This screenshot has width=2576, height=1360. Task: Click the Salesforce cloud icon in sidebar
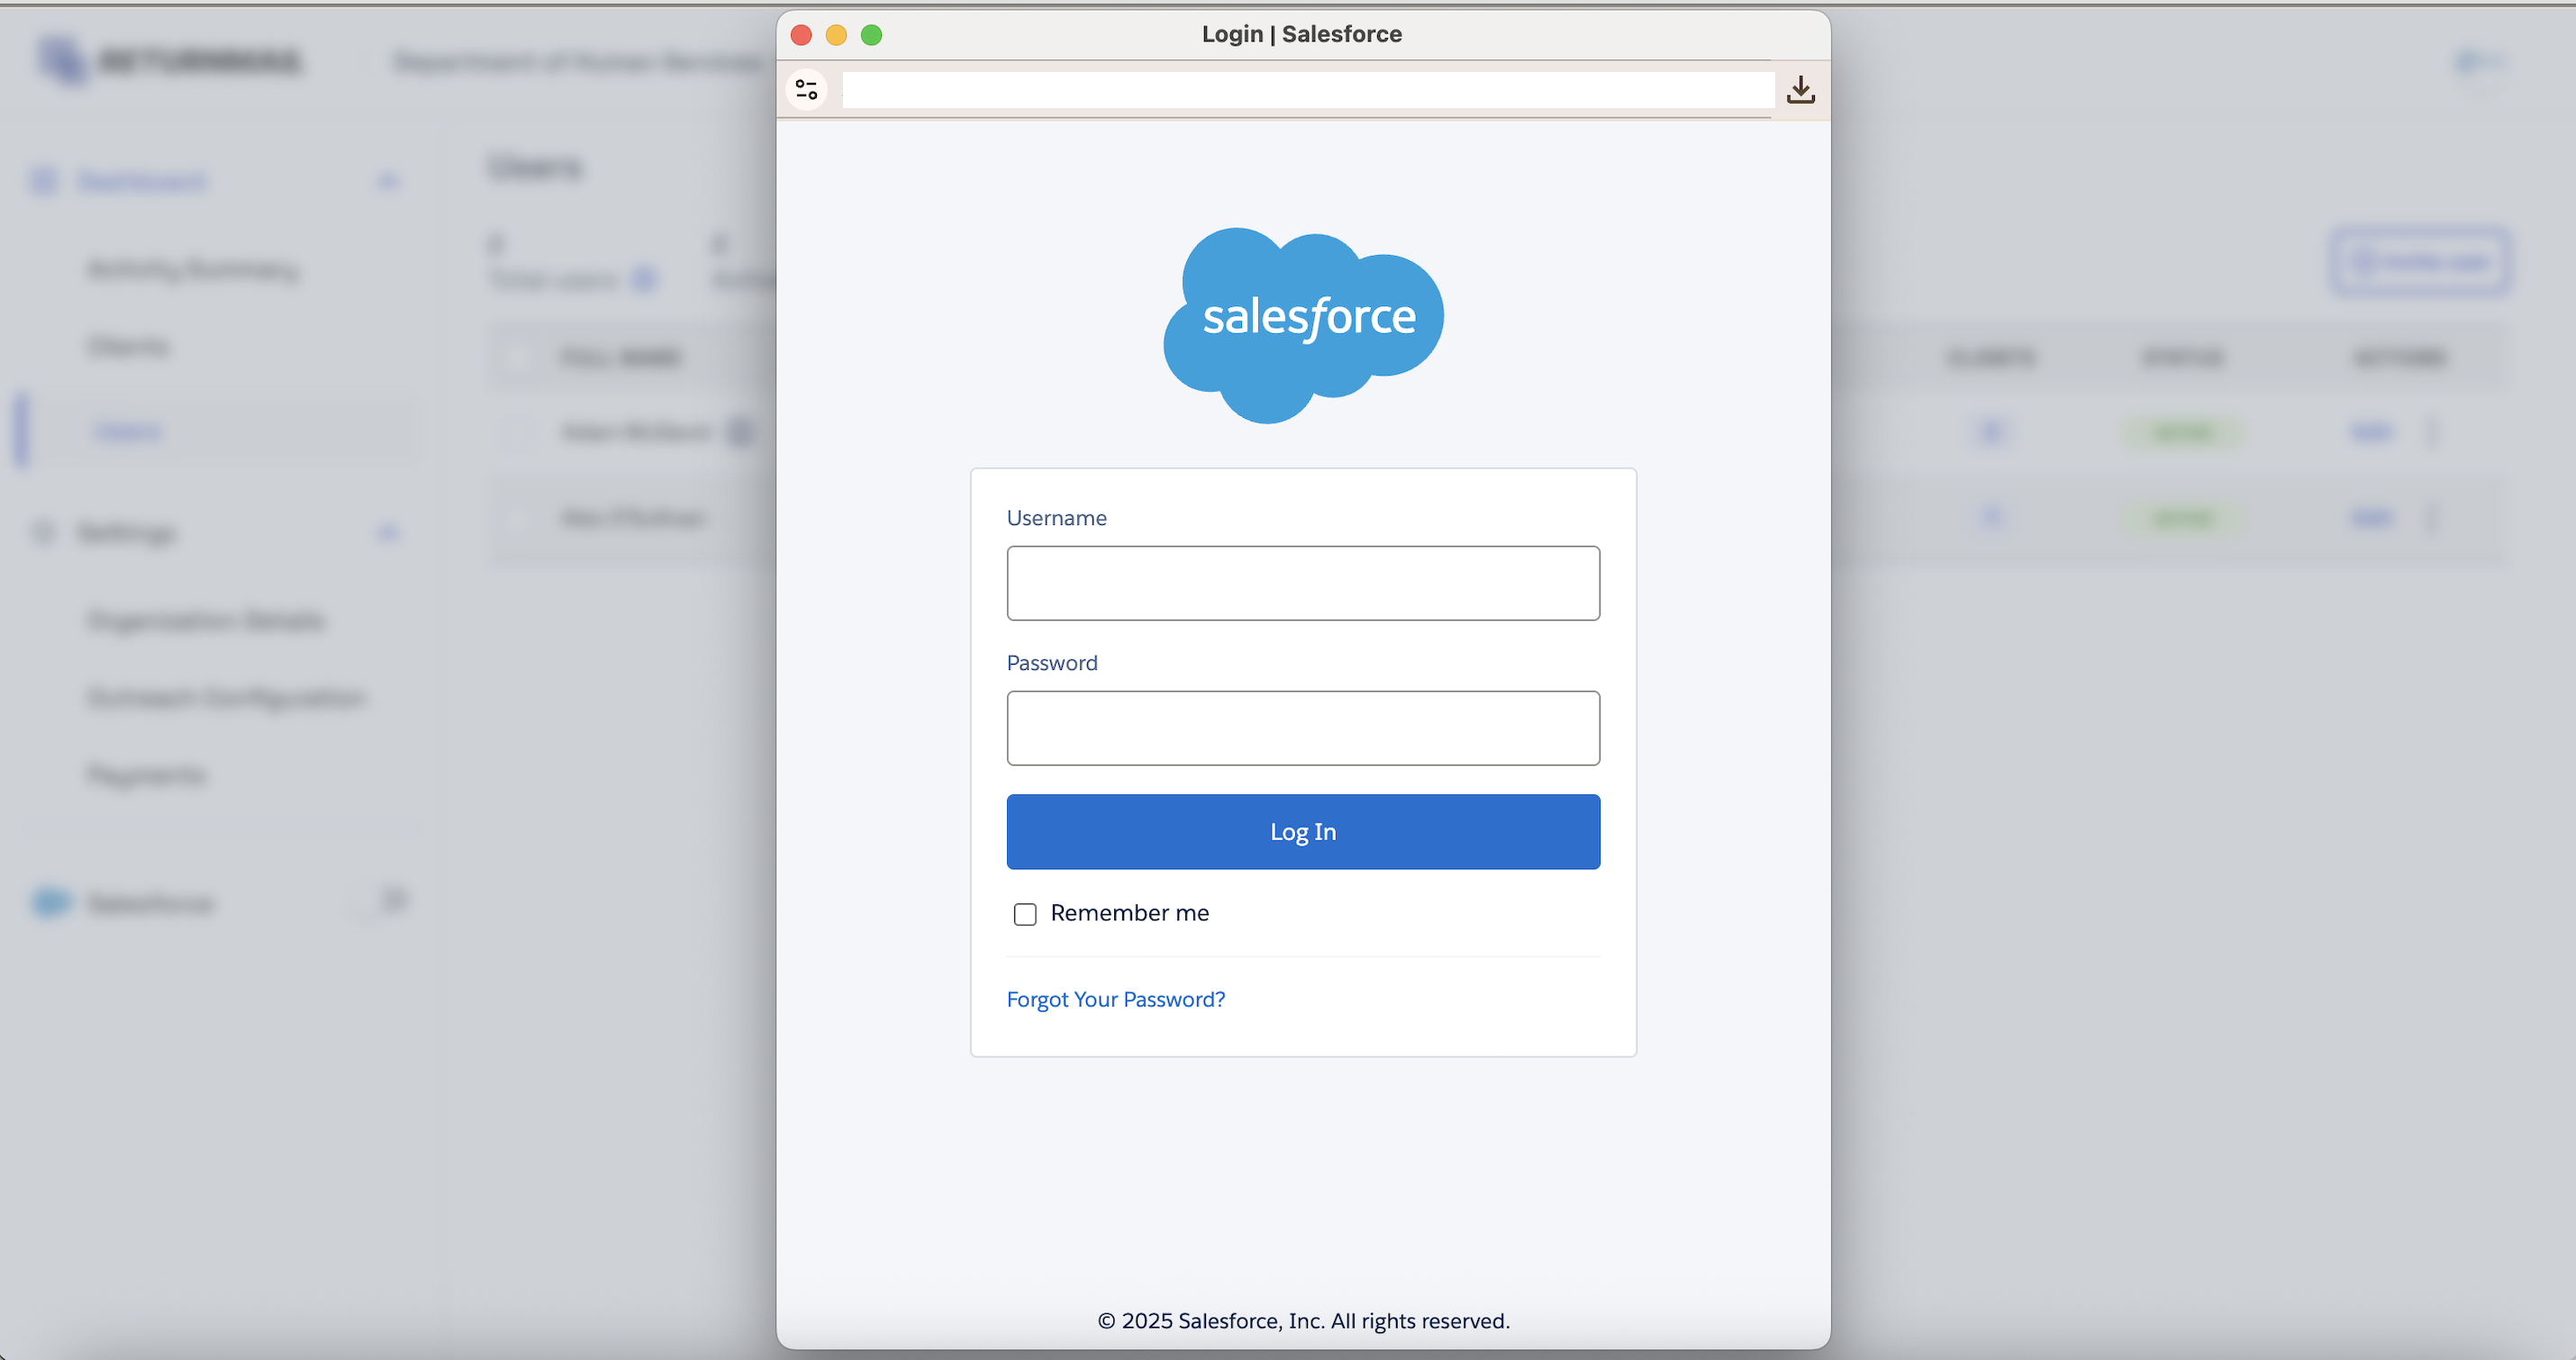(x=50, y=902)
